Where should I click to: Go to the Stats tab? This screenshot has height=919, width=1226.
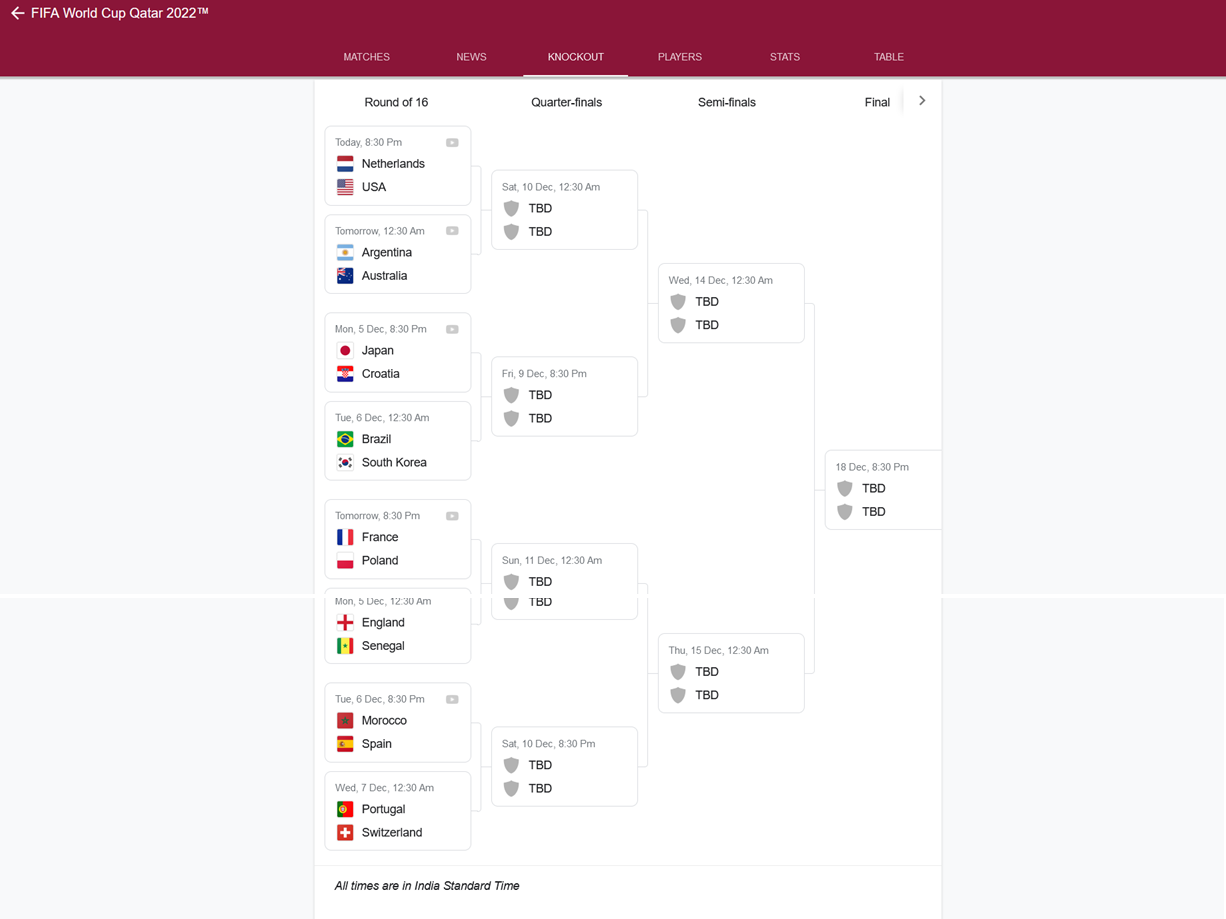coord(784,57)
